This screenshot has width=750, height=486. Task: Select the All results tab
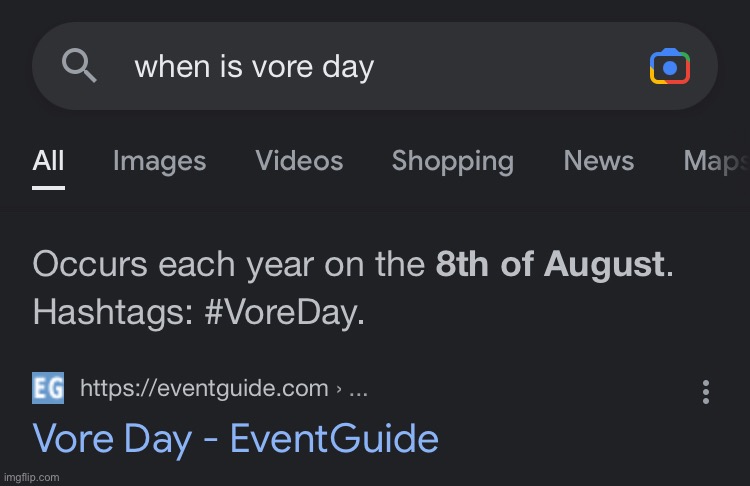48,161
